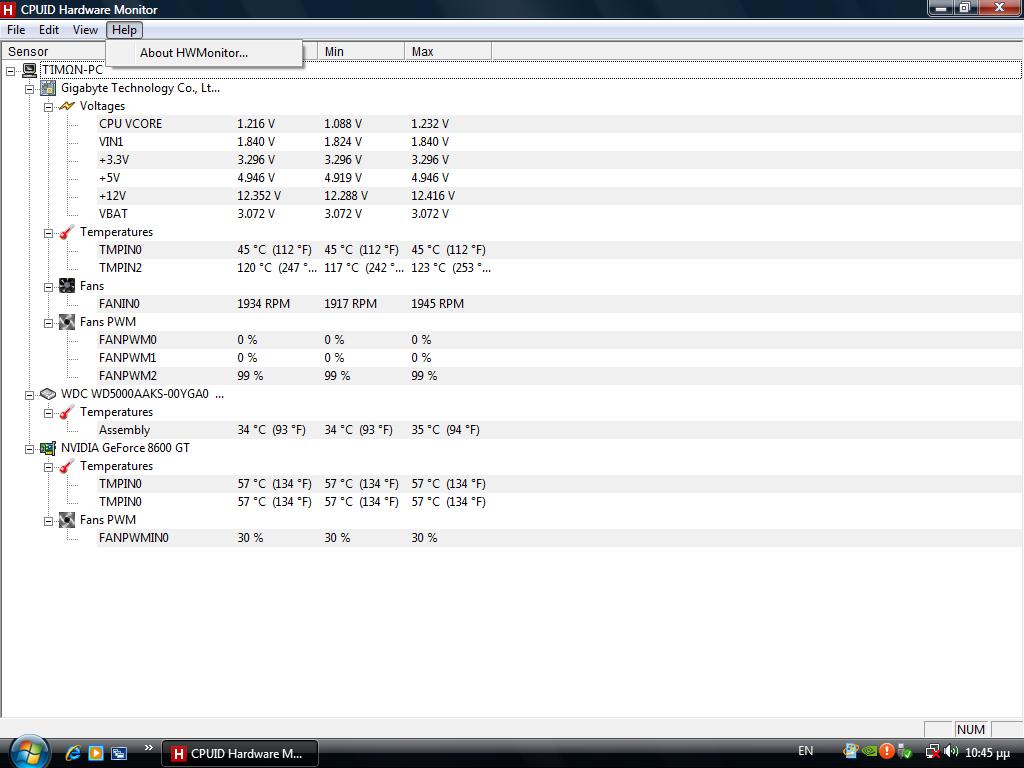Launch Internet Explorer from Quick Launch
The width and height of the screenshot is (1024, 768).
coord(73,753)
